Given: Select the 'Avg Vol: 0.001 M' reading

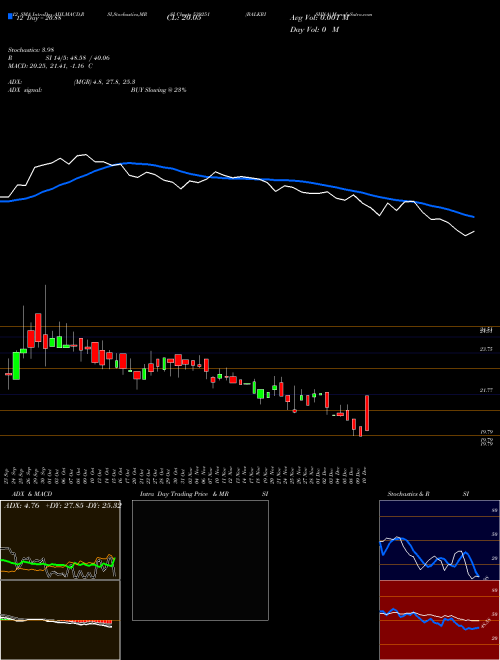Looking at the screenshot, I should click(x=319, y=18).
